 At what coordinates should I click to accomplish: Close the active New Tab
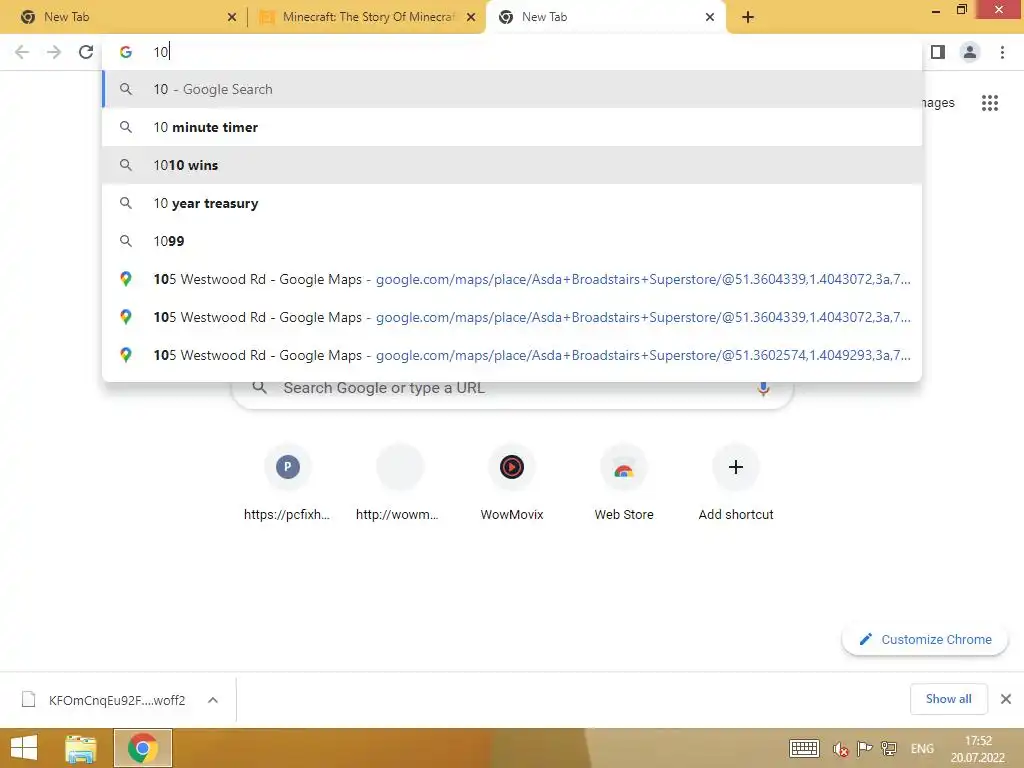(x=710, y=18)
